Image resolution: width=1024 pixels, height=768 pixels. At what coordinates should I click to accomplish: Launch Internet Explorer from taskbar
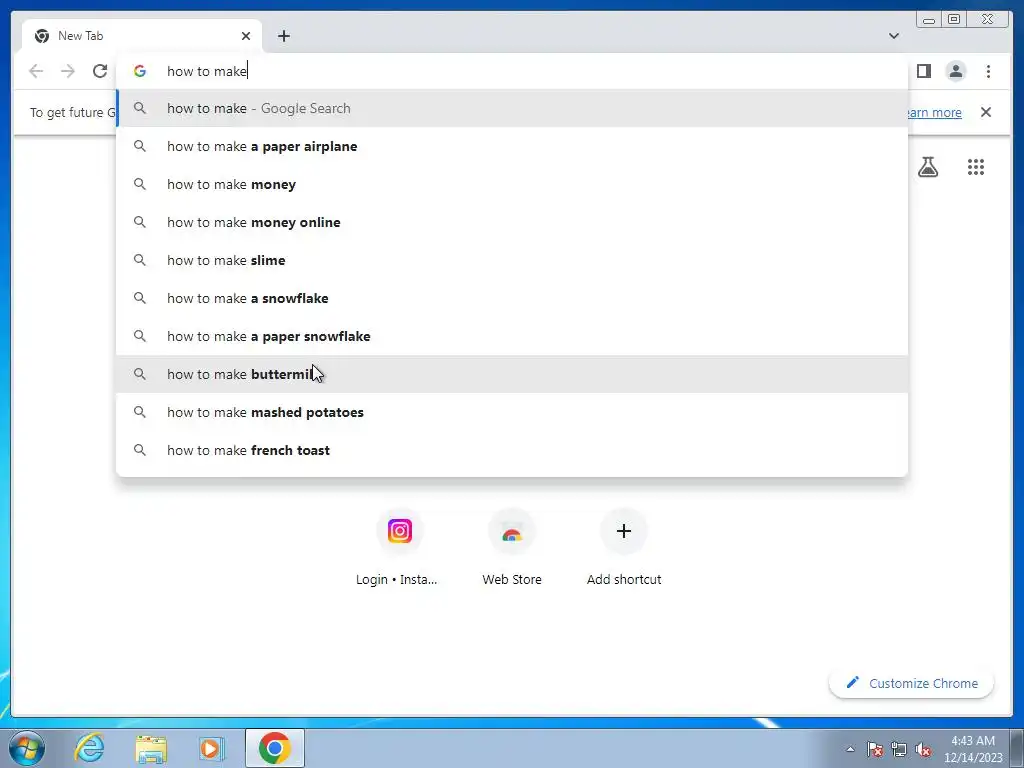click(x=89, y=748)
